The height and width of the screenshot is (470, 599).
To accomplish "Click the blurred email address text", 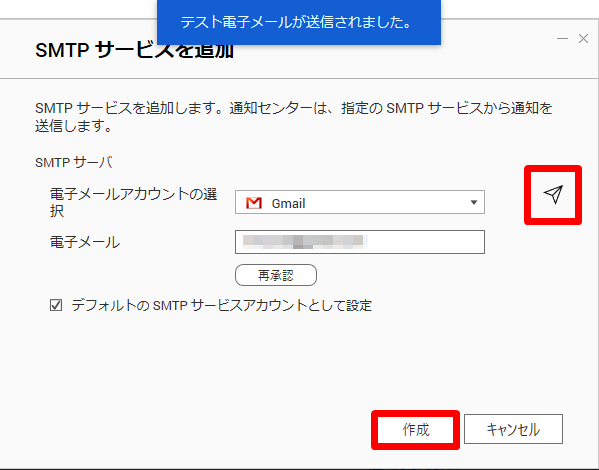I will [x=305, y=242].
